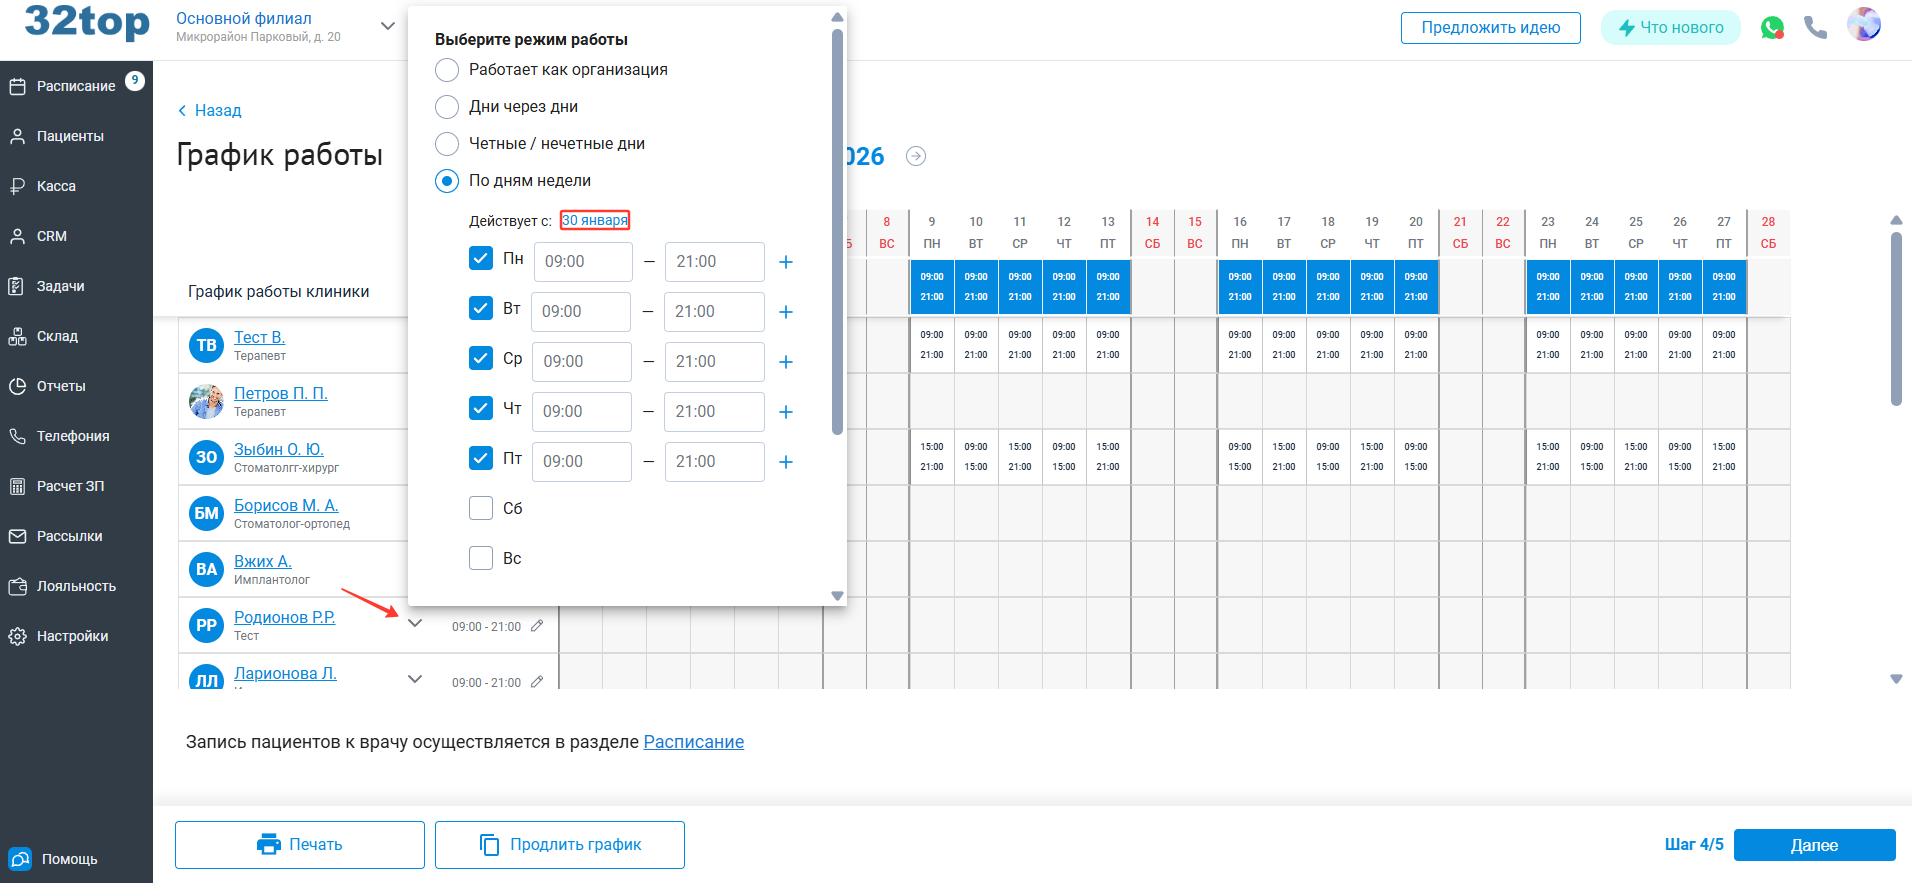
Task: Open WhatsApp chat icon in header
Action: pyautogui.click(x=1772, y=28)
